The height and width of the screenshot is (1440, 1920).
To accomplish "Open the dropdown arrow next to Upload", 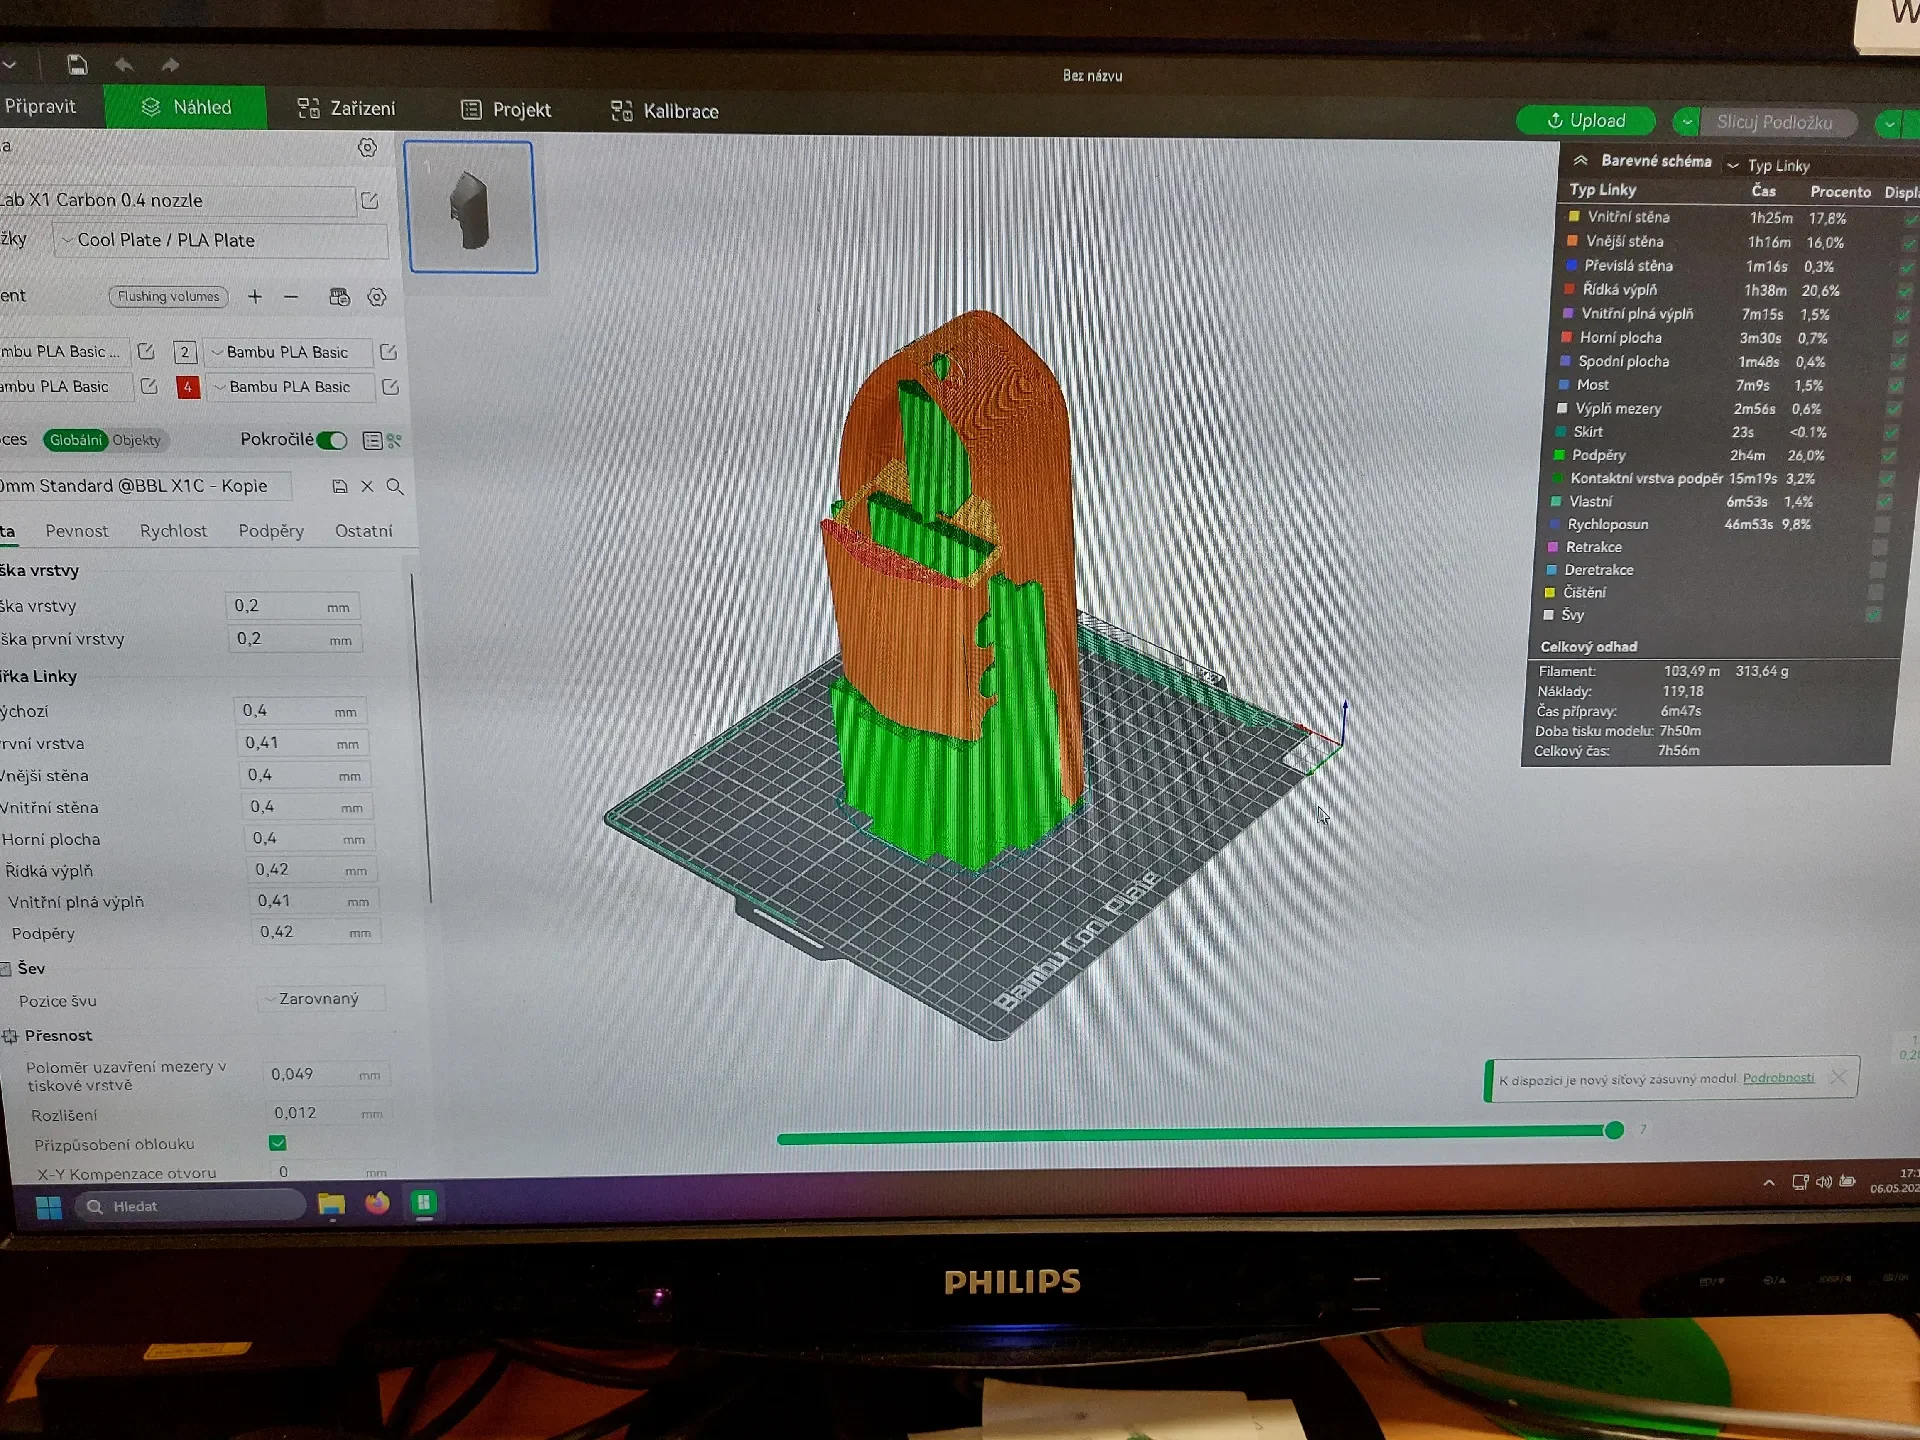I will [x=1686, y=122].
